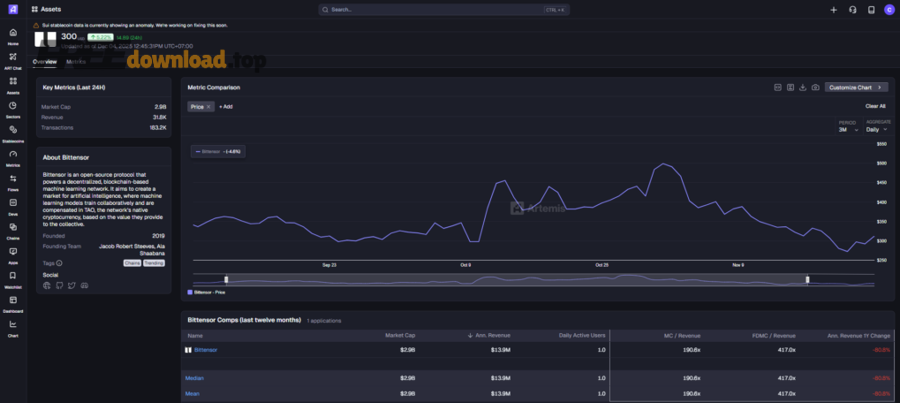Click + Add metric button

(226, 107)
